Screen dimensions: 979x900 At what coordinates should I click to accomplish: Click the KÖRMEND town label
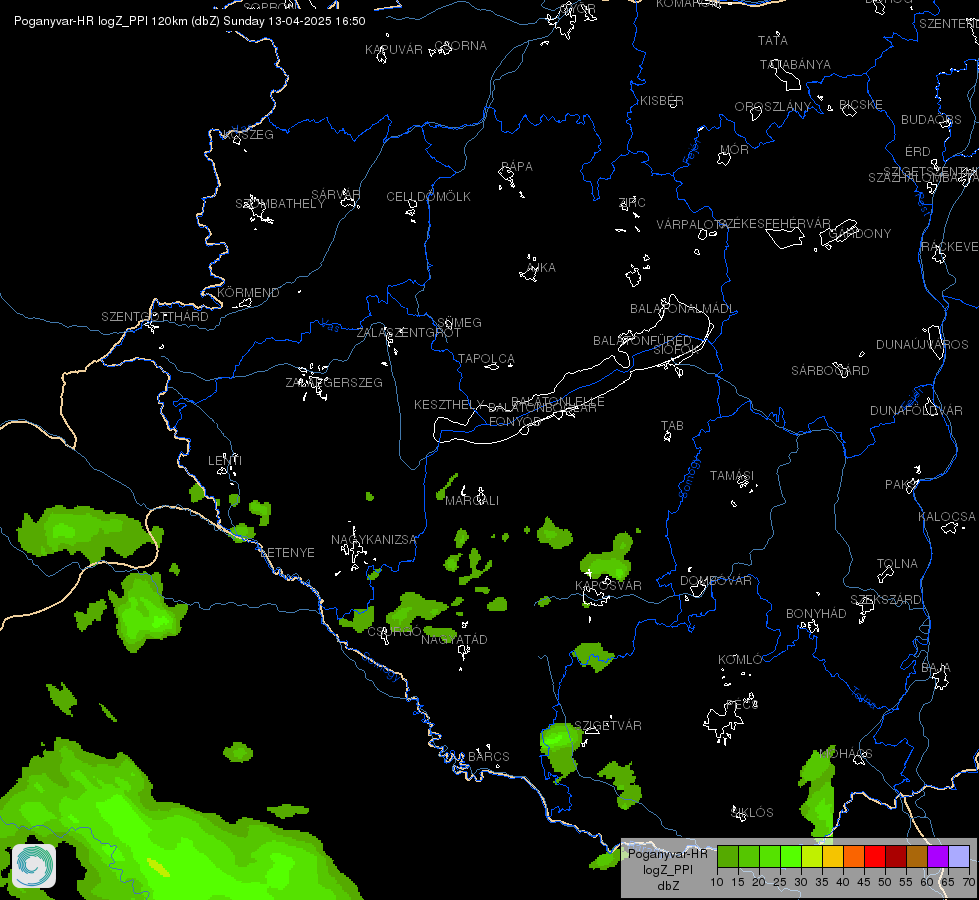tap(248, 292)
